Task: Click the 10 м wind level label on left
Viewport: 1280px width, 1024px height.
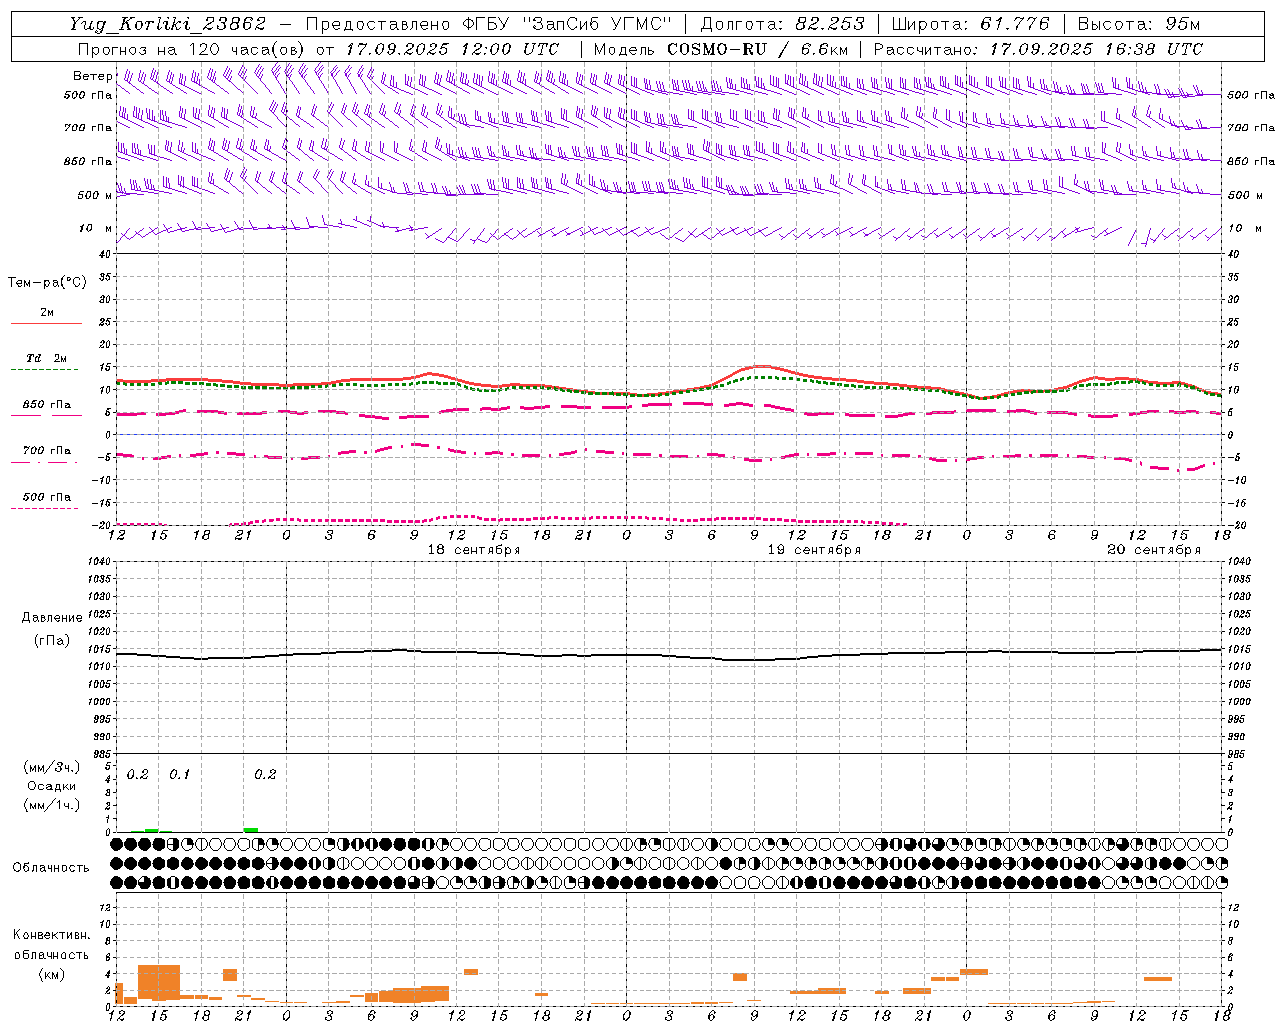Action: [96, 229]
